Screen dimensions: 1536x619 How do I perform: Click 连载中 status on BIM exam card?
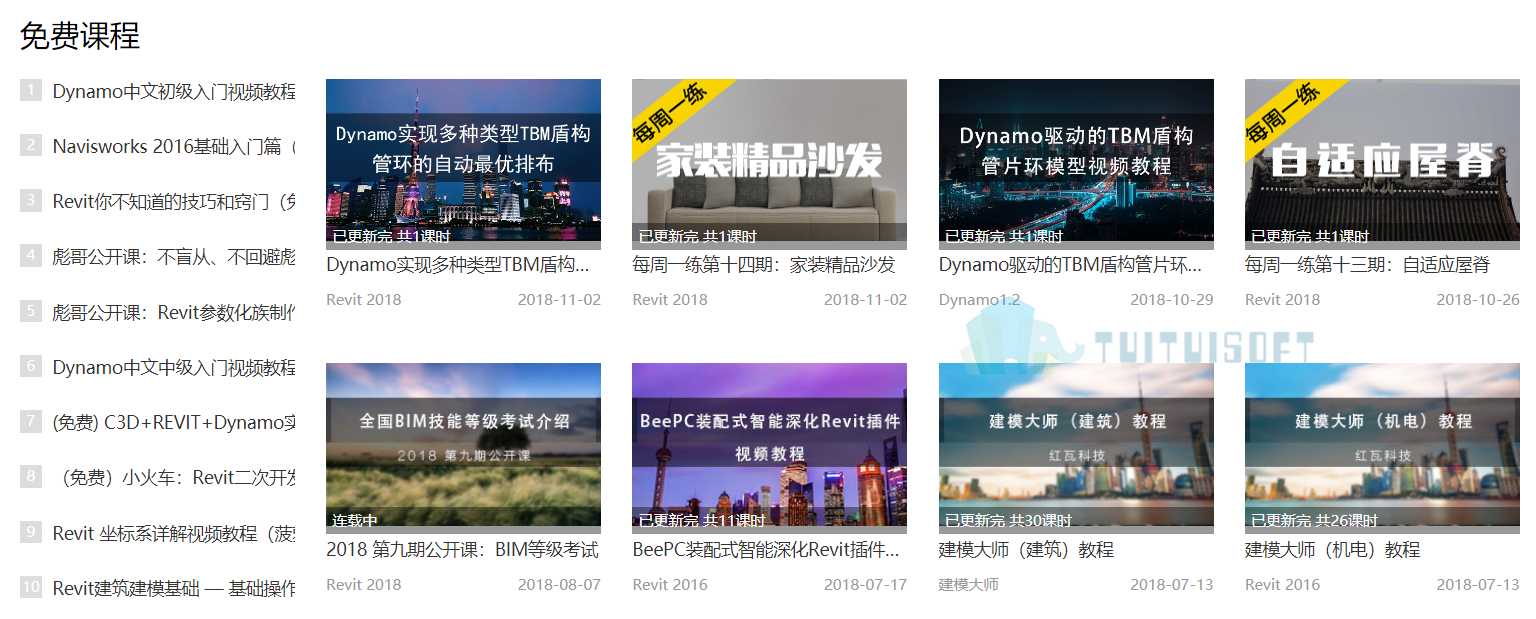point(354,521)
